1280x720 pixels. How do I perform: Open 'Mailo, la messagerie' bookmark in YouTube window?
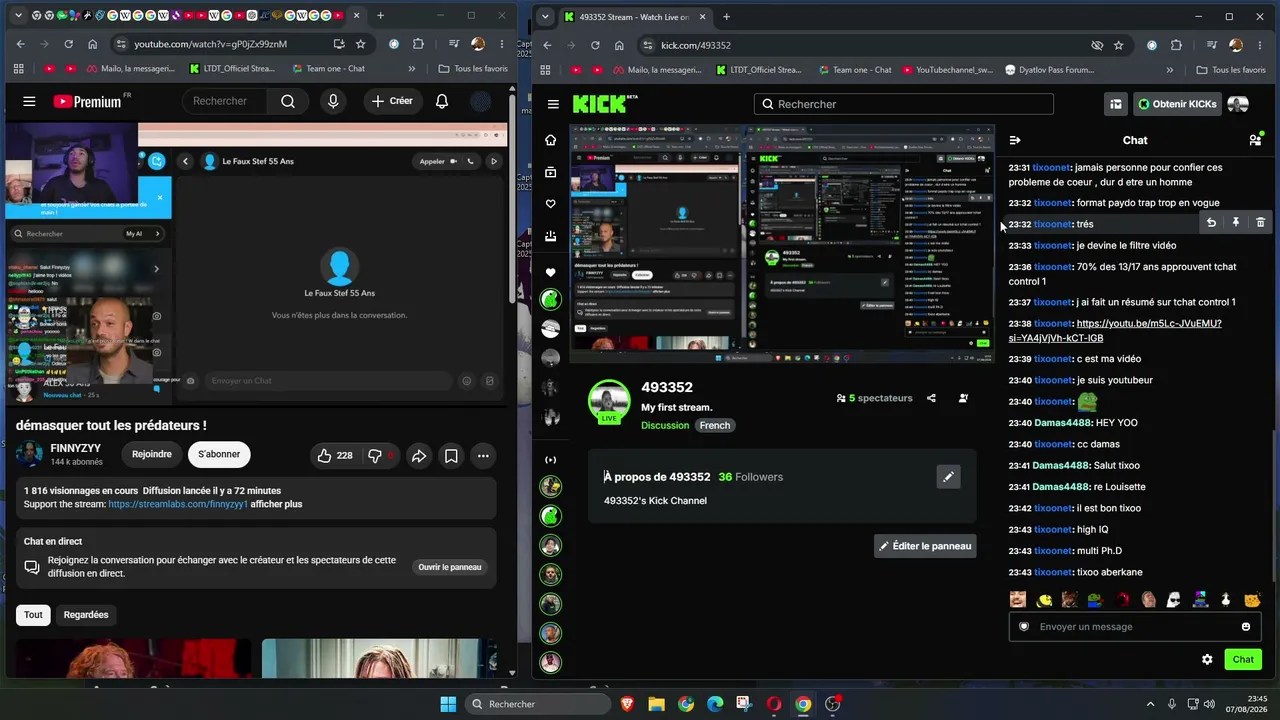132,69
